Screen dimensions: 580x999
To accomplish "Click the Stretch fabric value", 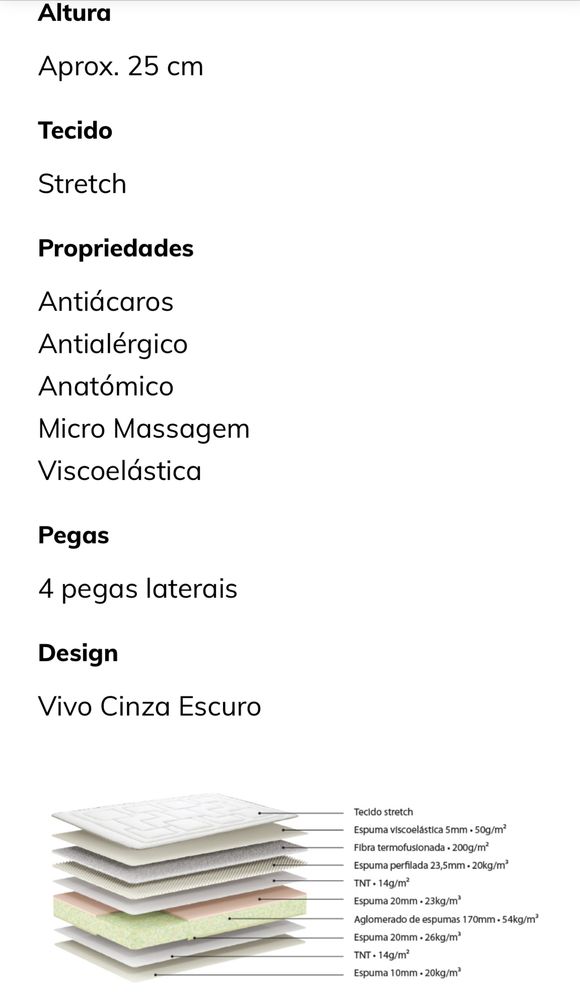I will pyautogui.click(x=82, y=184).
